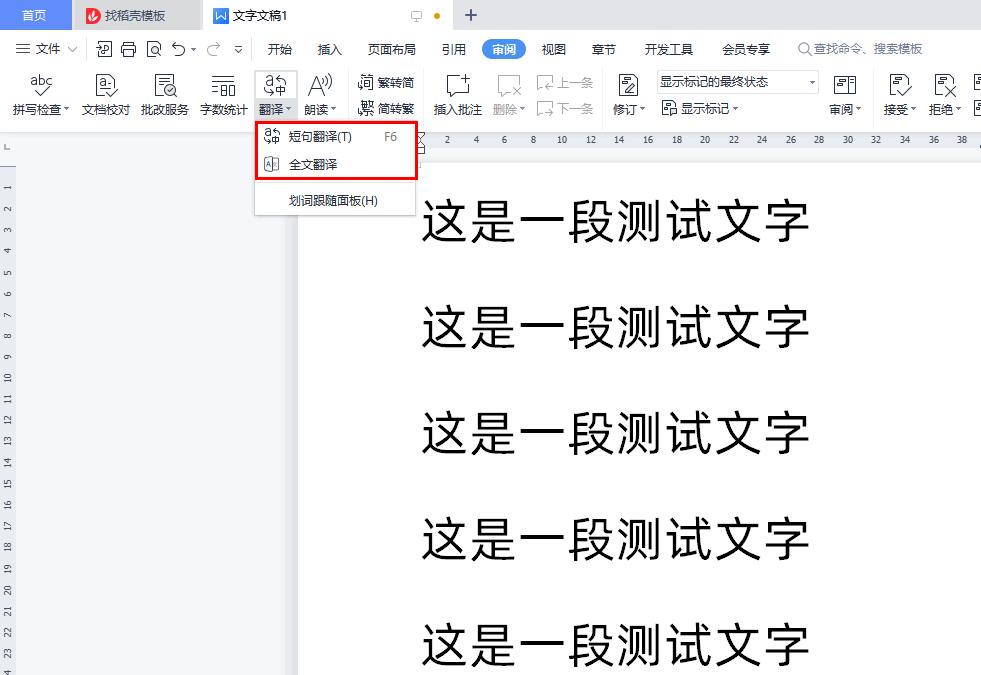
Task: Switch to the 视图 ribbon tab
Action: click(x=553, y=48)
